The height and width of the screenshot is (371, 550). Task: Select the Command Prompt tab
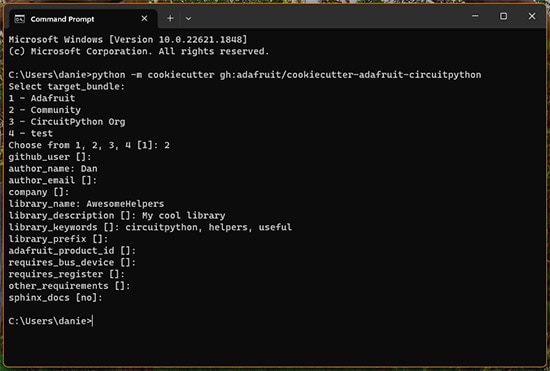pos(83,19)
